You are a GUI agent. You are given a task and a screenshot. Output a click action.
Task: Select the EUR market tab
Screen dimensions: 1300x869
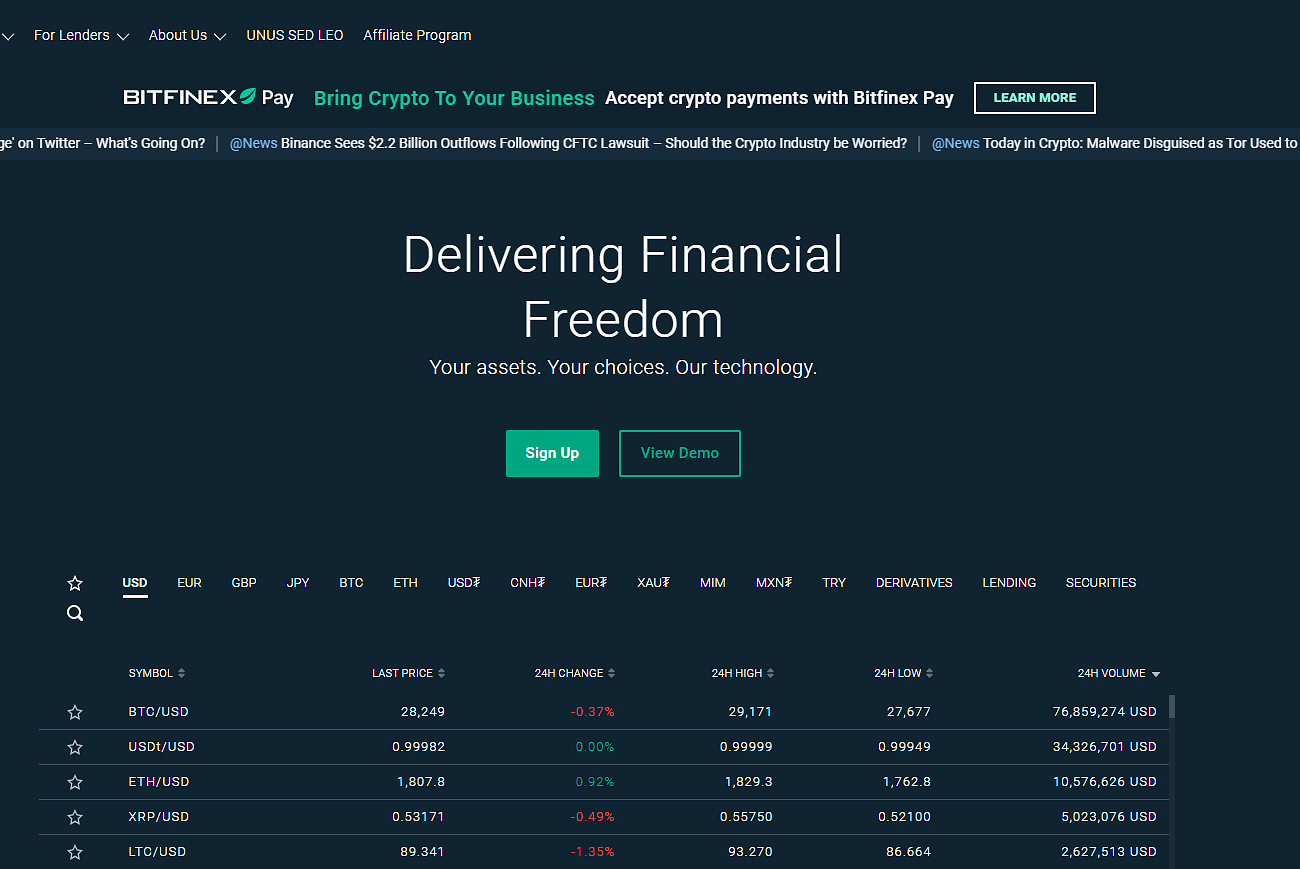point(189,583)
